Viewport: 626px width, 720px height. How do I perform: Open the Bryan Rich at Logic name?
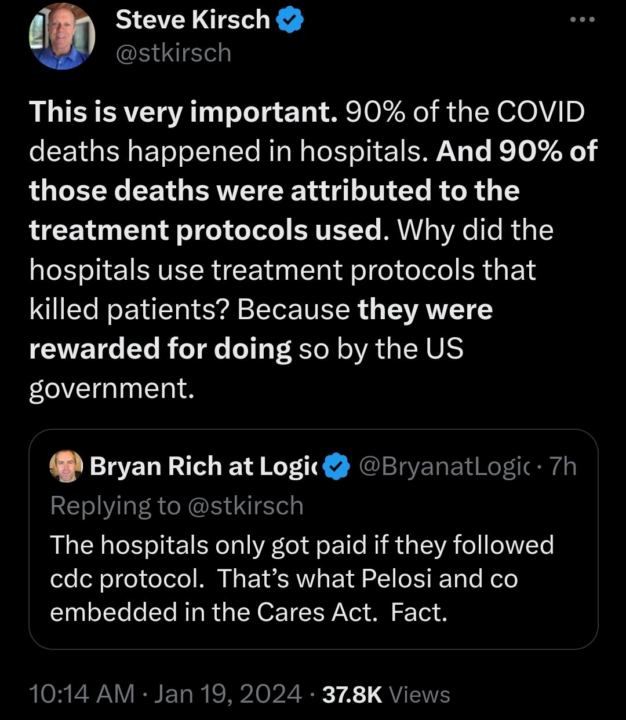pyautogui.click(x=203, y=466)
